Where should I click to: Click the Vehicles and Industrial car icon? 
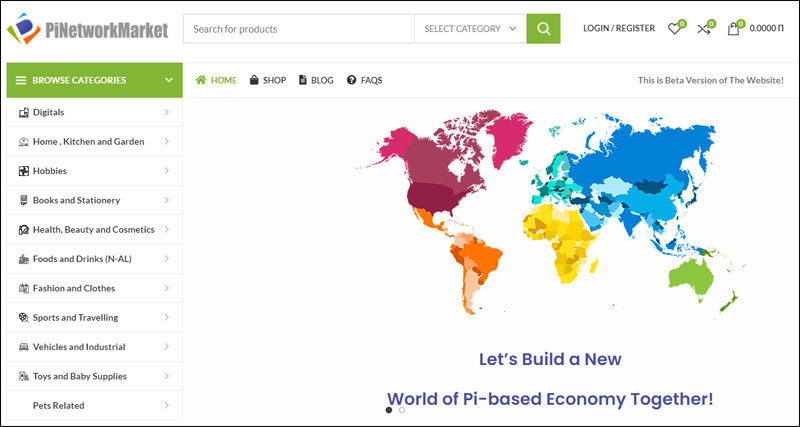[23, 347]
